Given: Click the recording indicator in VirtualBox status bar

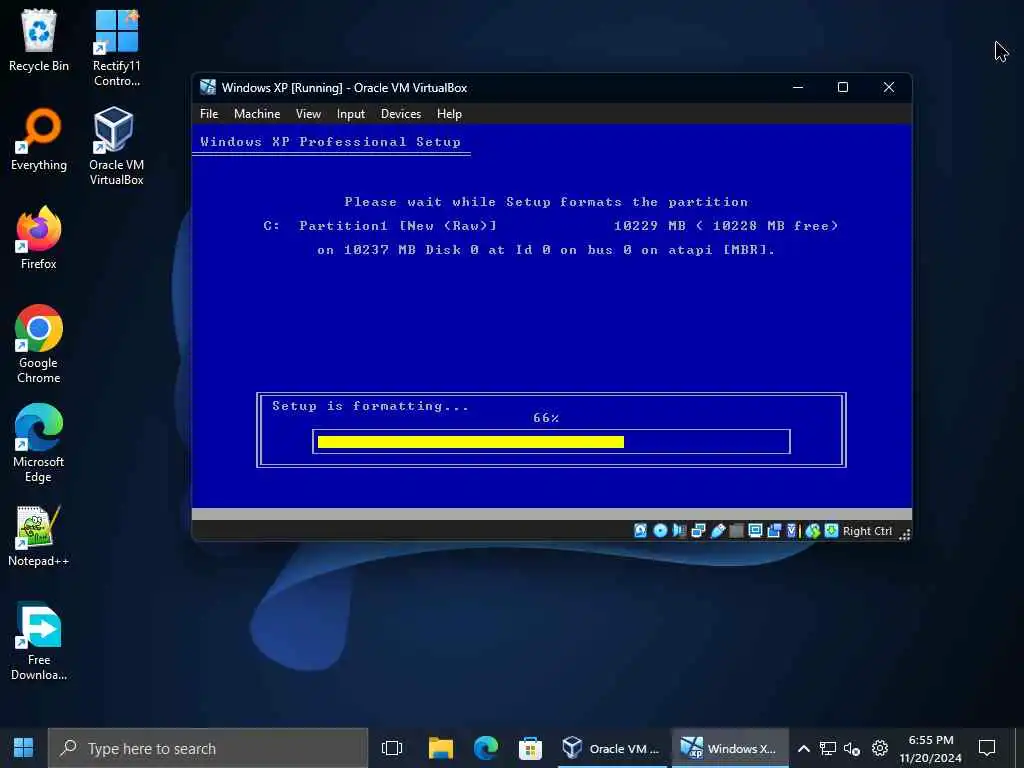Looking at the screenshot, I should tap(774, 530).
